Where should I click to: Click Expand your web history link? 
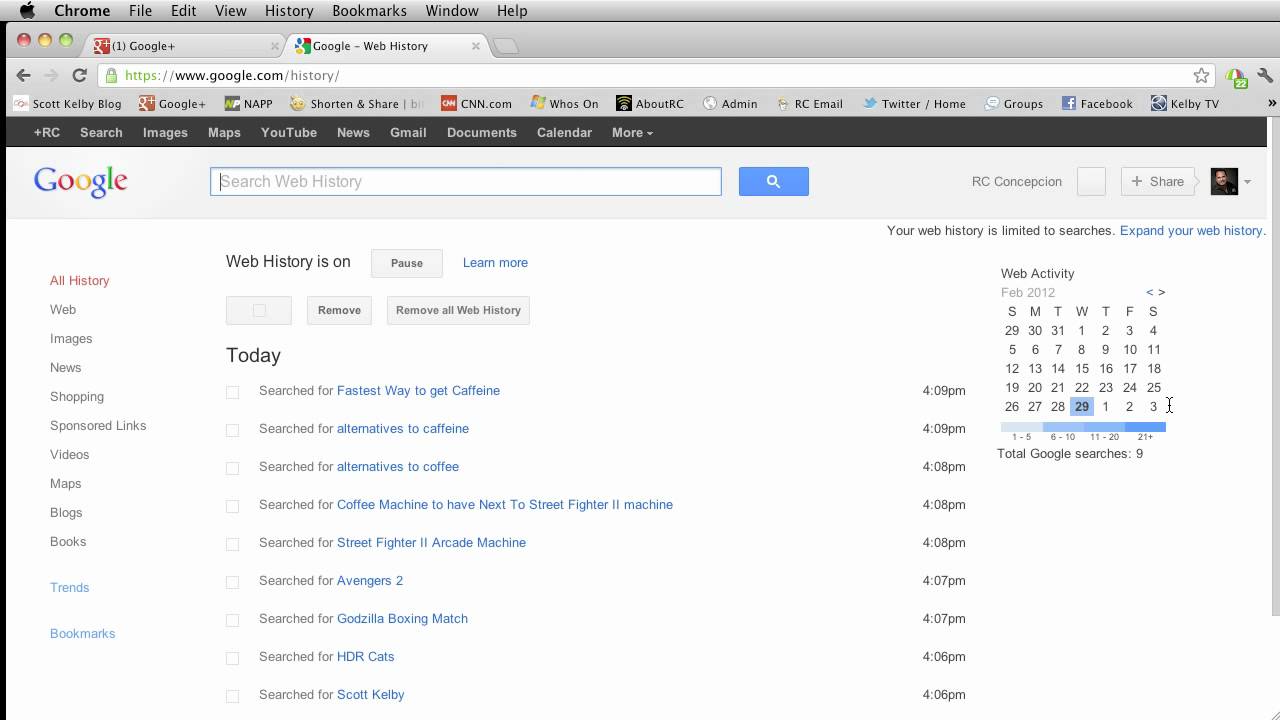pos(1191,230)
